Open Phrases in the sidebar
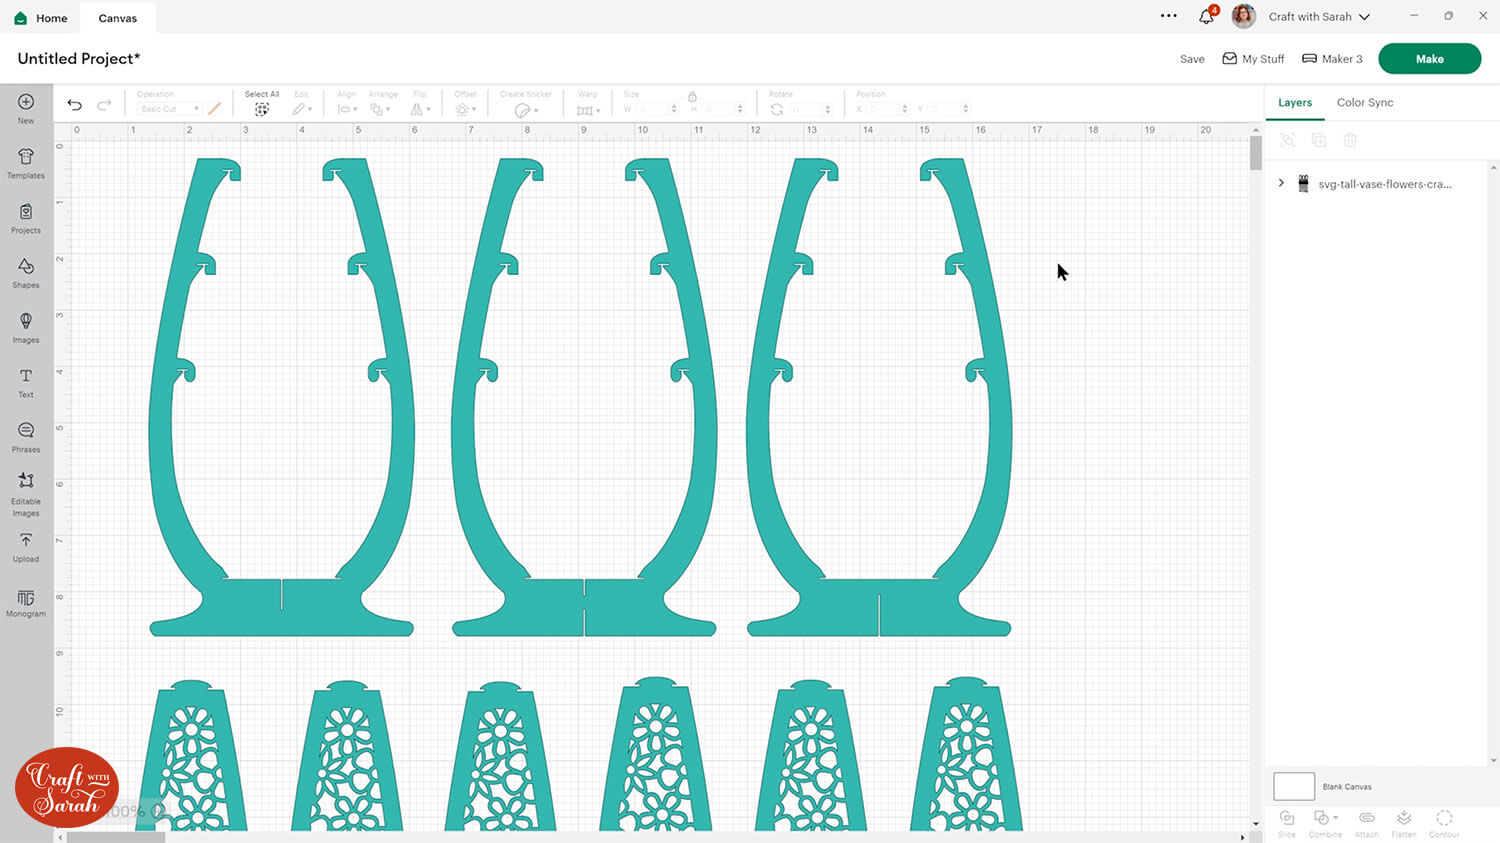Image resolution: width=1500 pixels, height=843 pixels. tap(26, 436)
